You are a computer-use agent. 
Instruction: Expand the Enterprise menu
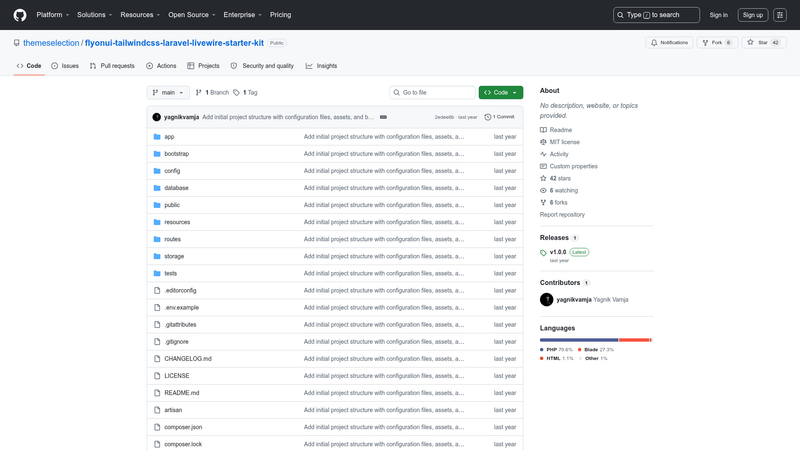pyautogui.click(x=242, y=15)
